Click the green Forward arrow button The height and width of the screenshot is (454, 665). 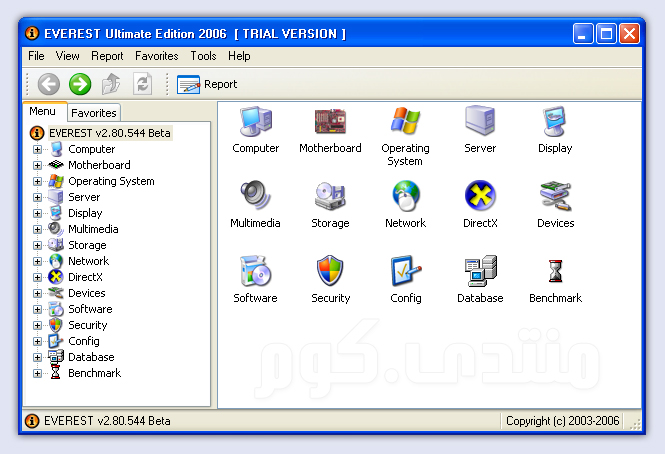pyautogui.click(x=80, y=85)
